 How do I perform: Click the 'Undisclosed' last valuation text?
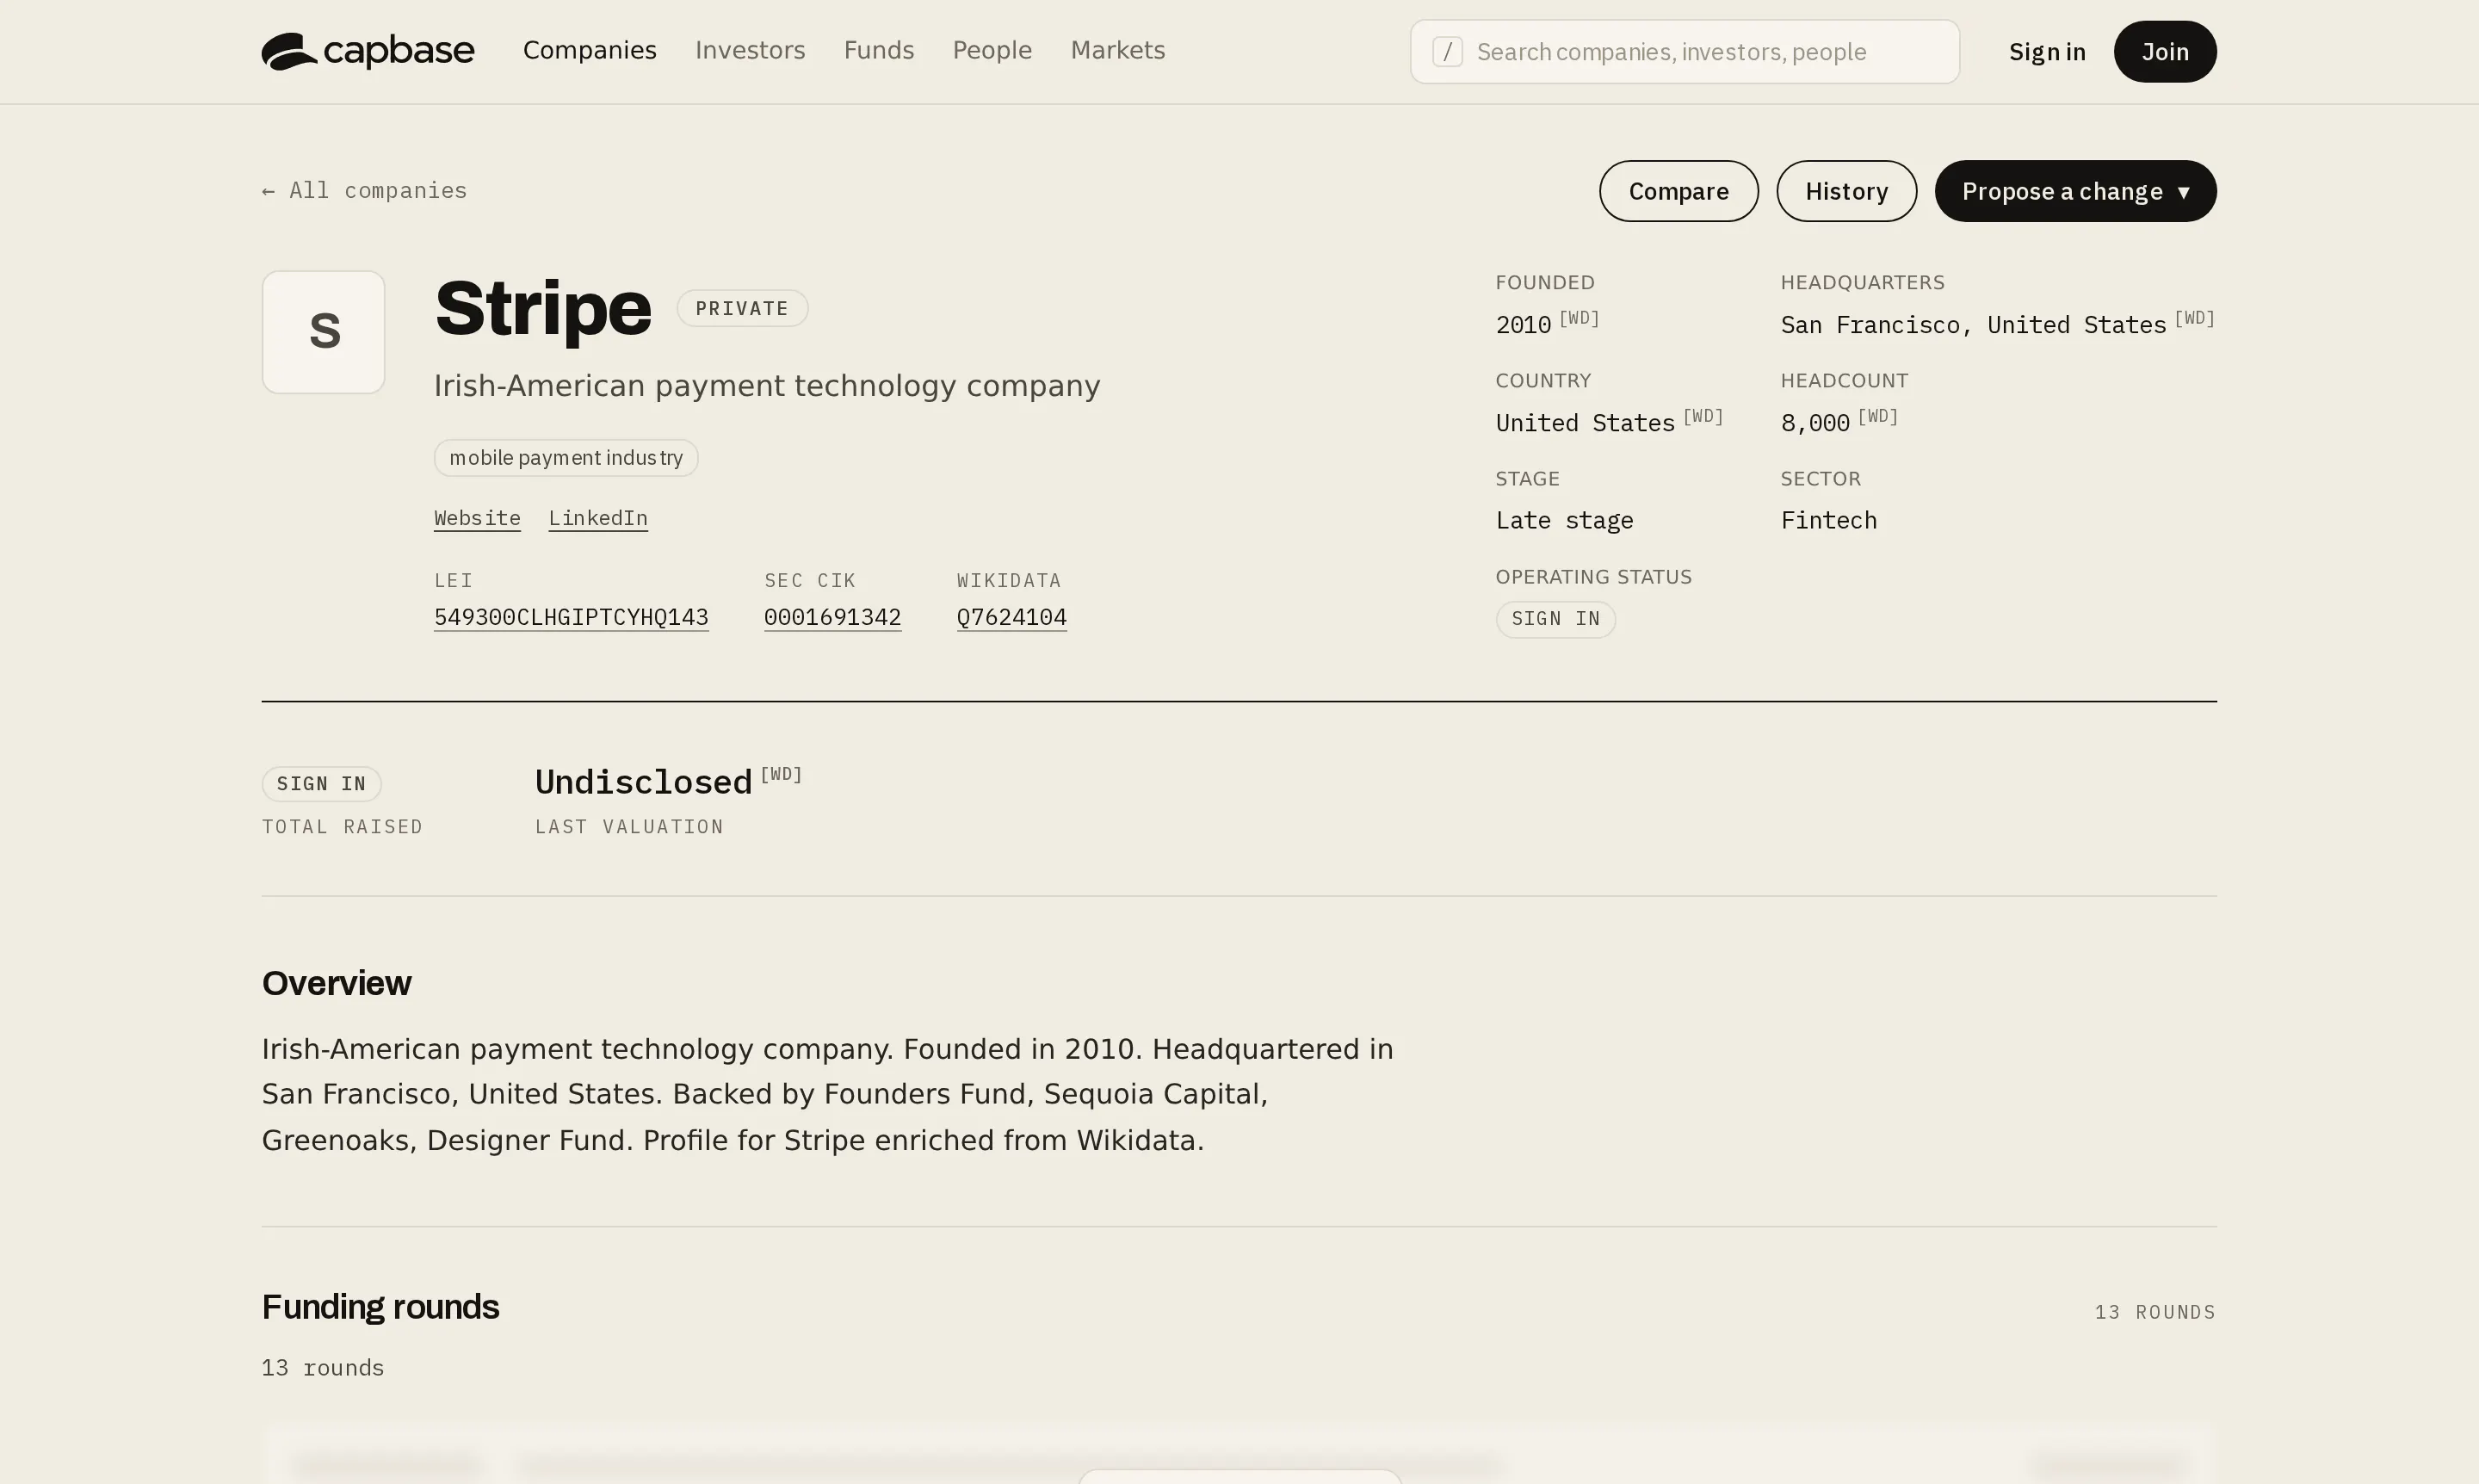coord(643,782)
